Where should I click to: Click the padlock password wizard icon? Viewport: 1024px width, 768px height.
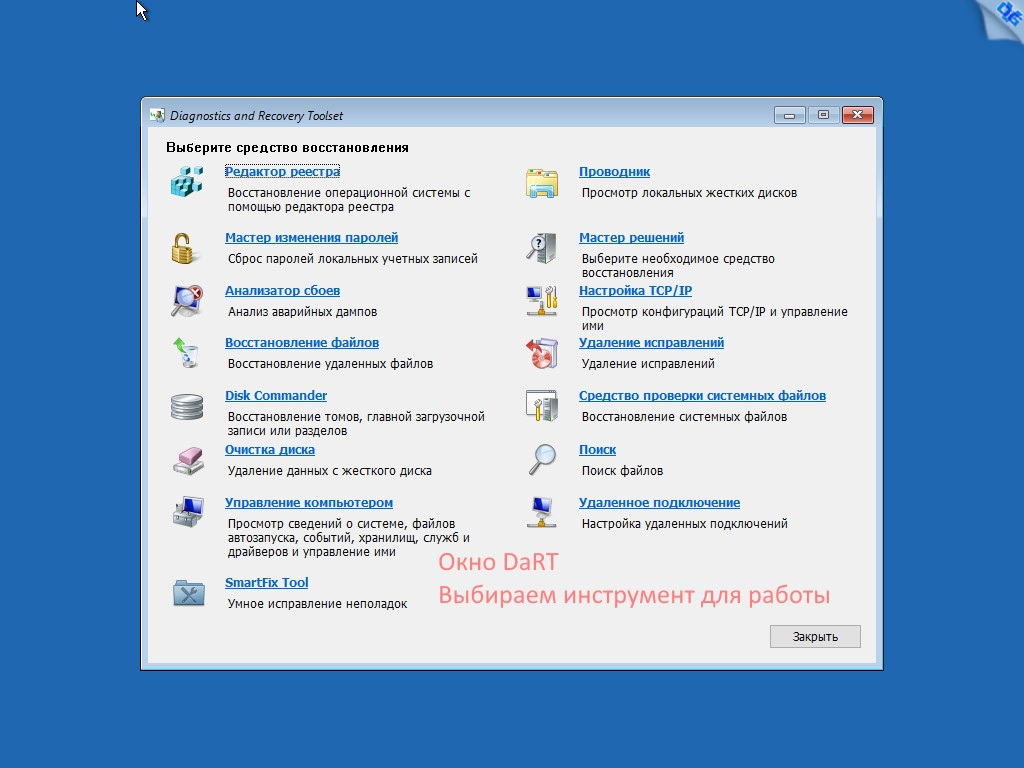[186, 247]
